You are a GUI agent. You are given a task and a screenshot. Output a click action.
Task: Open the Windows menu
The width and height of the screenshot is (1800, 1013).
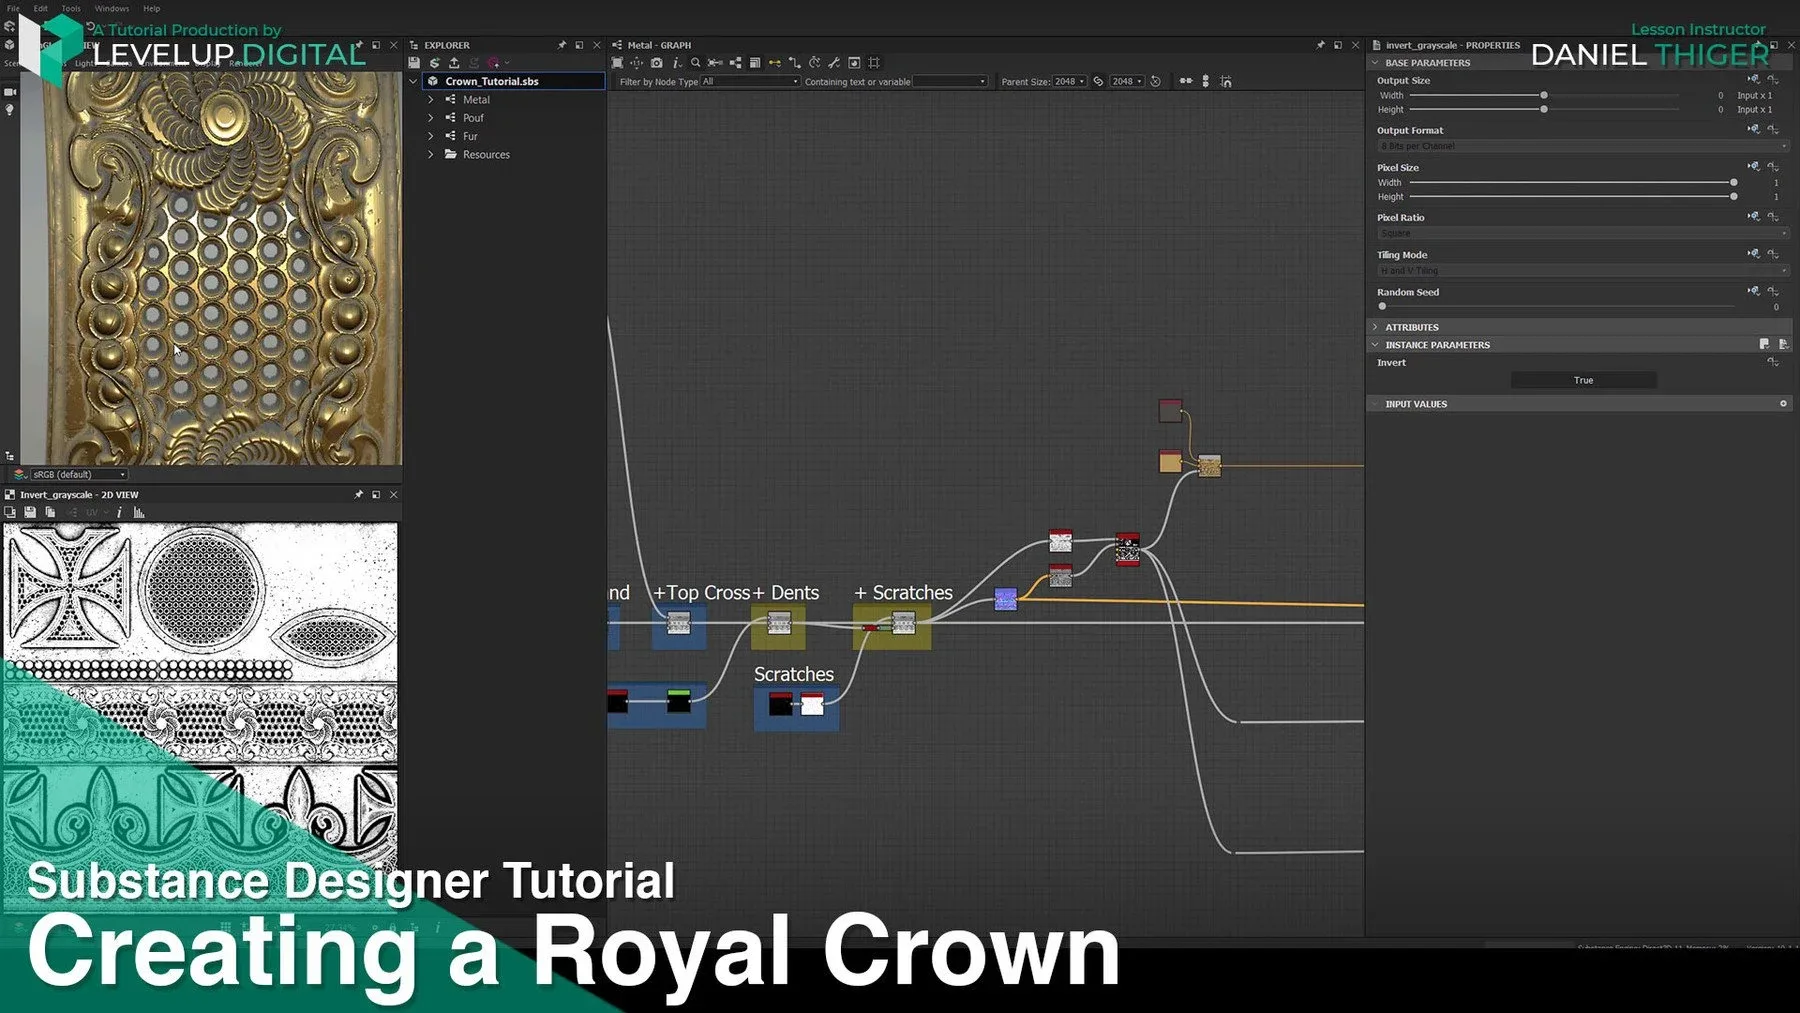(111, 8)
